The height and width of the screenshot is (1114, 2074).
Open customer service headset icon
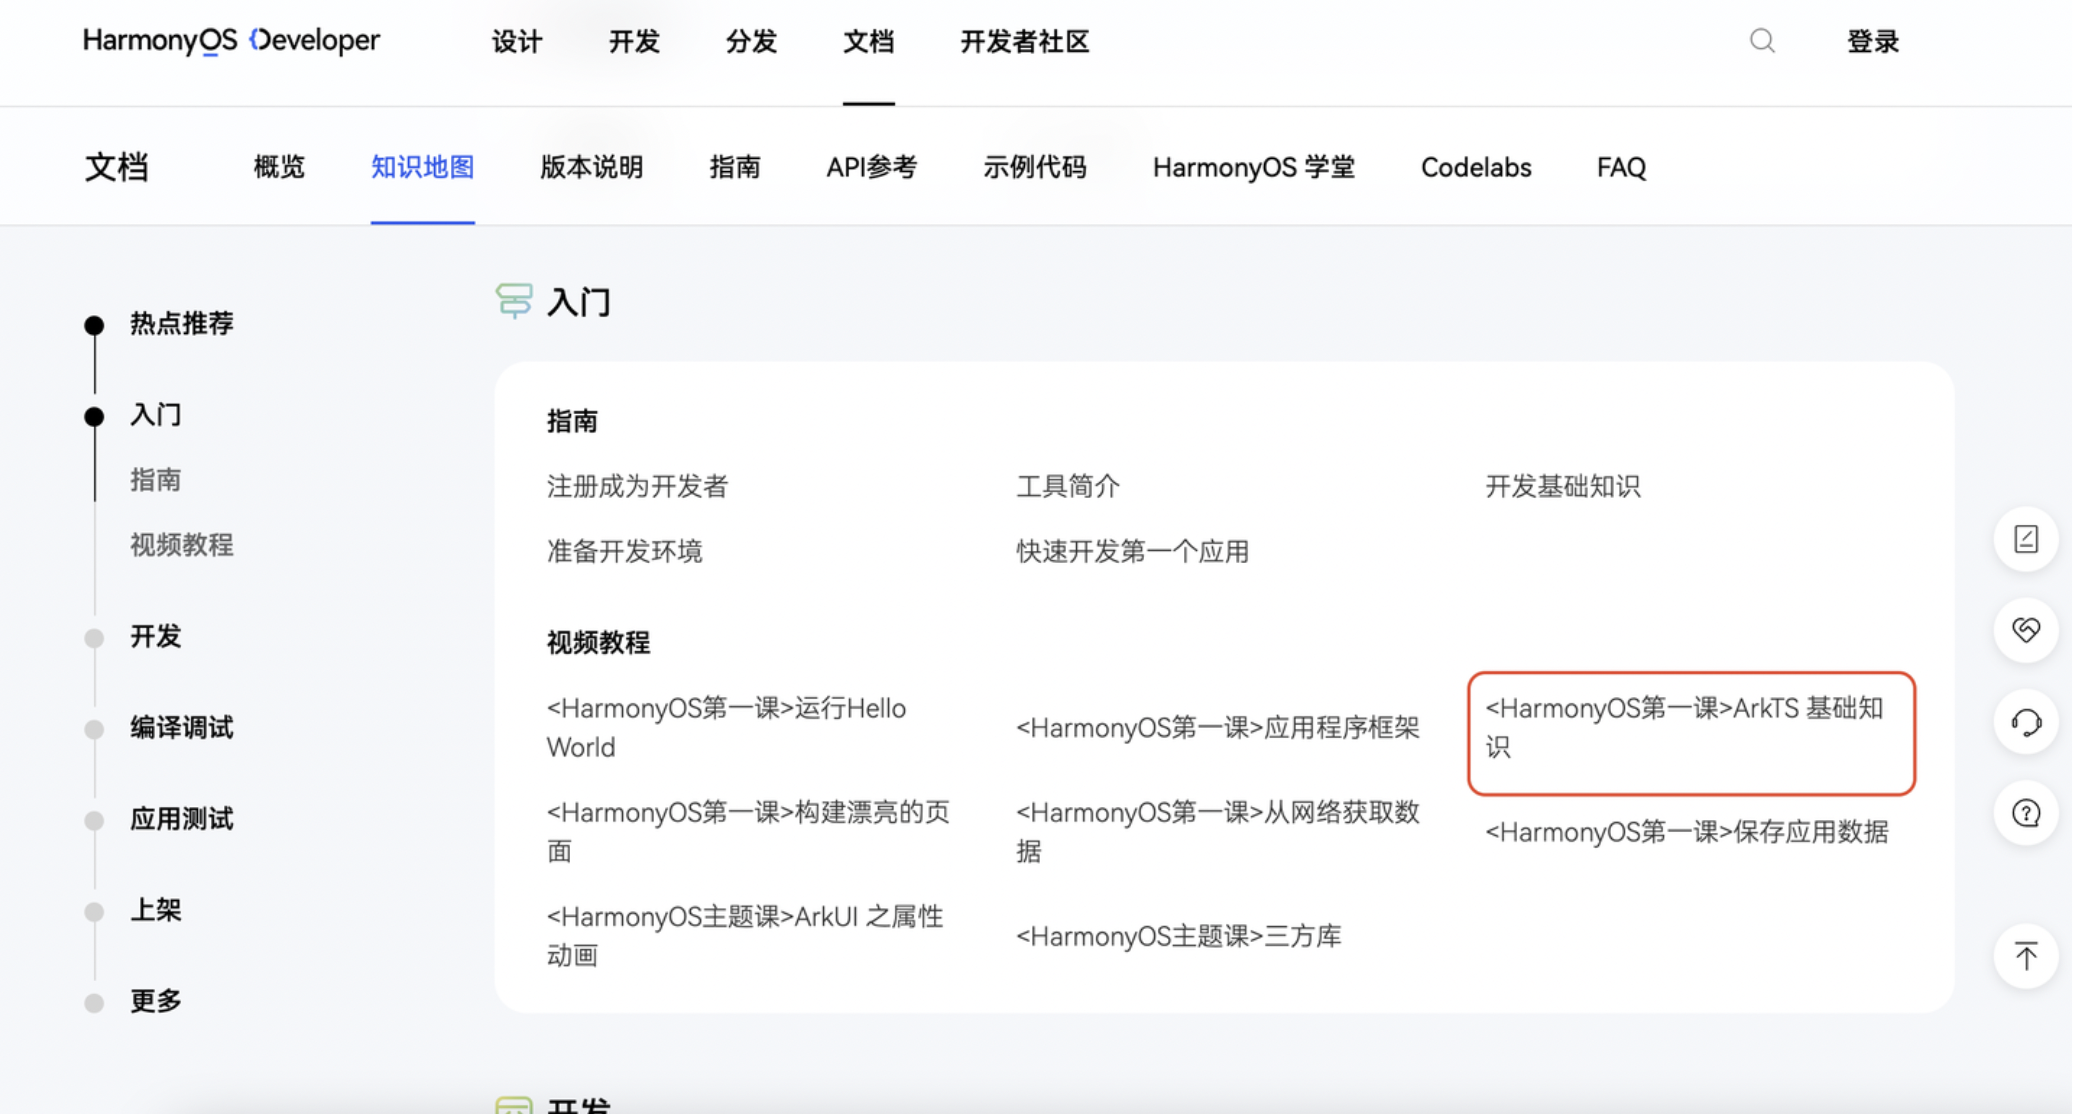[x=2026, y=722]
